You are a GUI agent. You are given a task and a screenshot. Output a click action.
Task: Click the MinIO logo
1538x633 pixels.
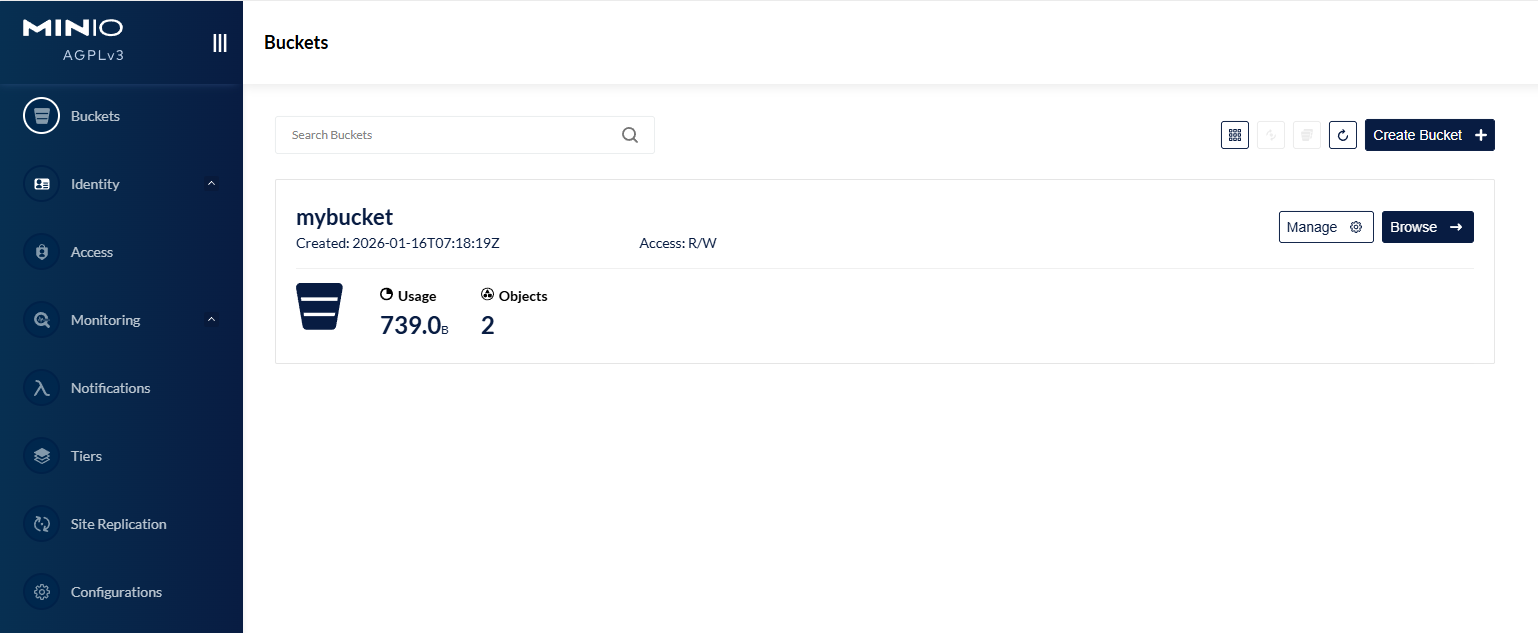click(x=73, y=28)
